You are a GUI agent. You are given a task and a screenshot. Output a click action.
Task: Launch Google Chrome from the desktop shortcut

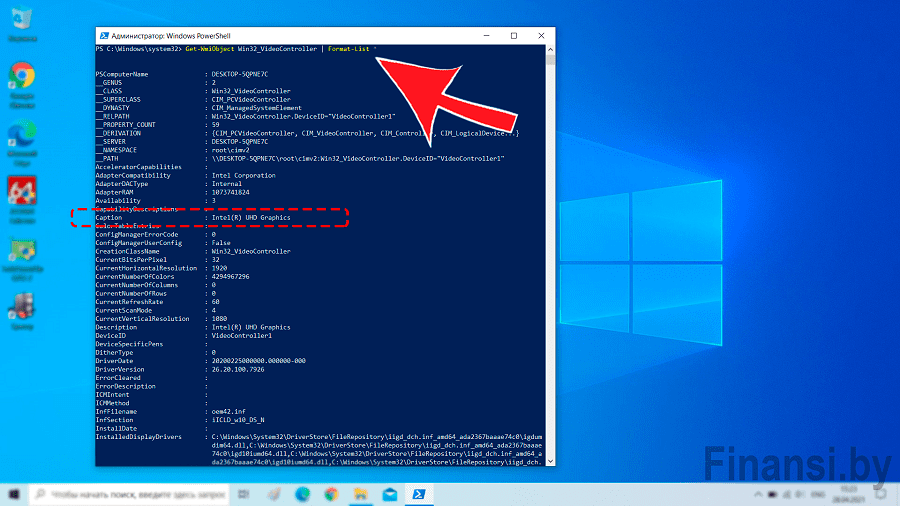pos(22,84)
